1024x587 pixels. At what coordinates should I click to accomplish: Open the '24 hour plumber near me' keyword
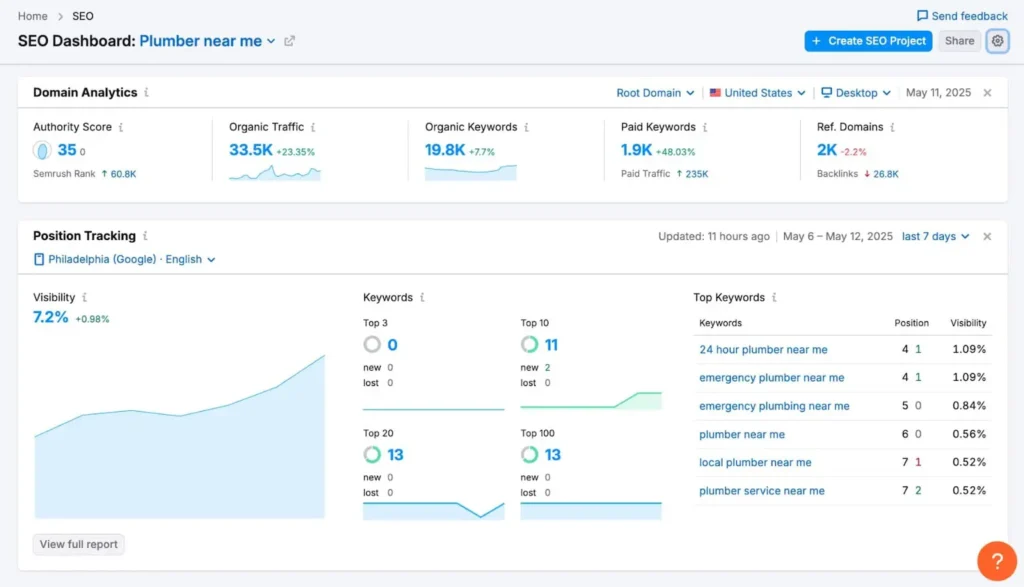pyautogui.click(x=763, y=350)
